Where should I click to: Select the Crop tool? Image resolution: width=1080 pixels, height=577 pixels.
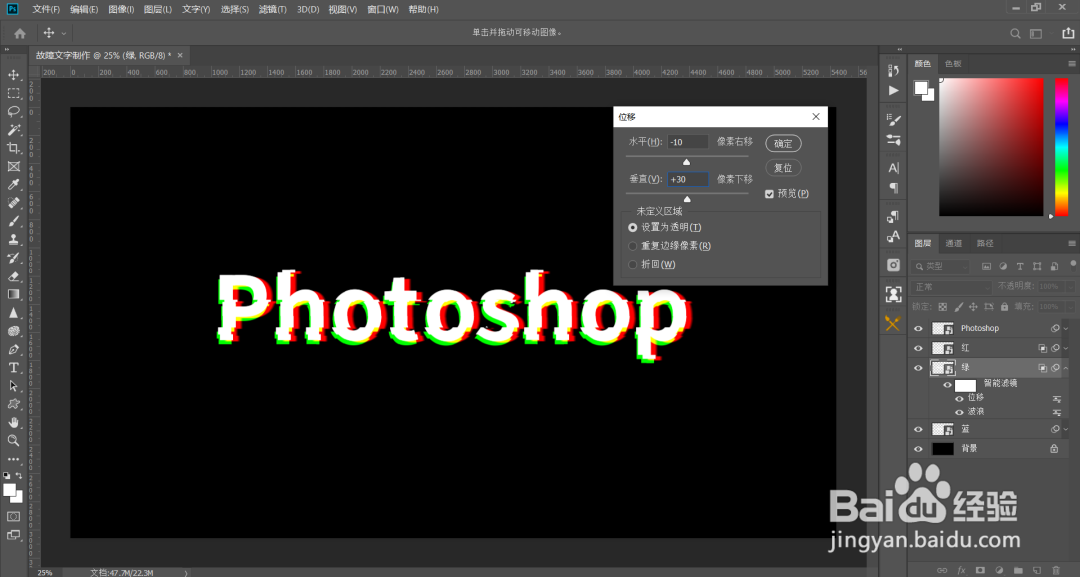click(x=14, y=148)
